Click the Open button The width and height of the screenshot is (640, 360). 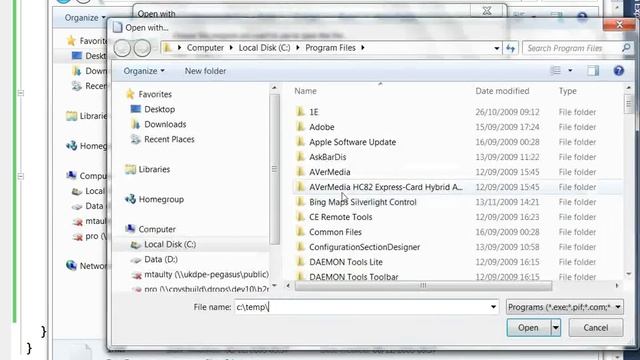[528, 327]
